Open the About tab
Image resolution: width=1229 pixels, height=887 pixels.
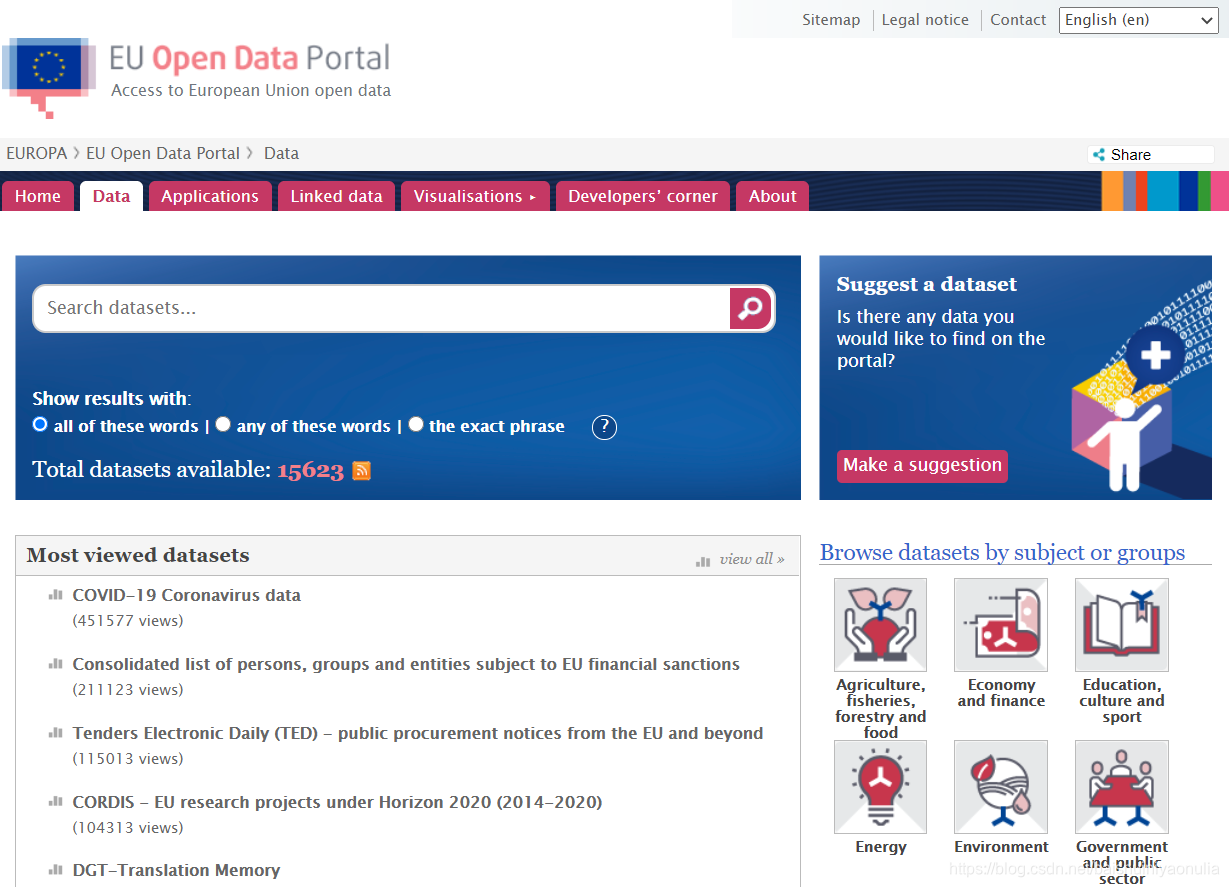772,196
